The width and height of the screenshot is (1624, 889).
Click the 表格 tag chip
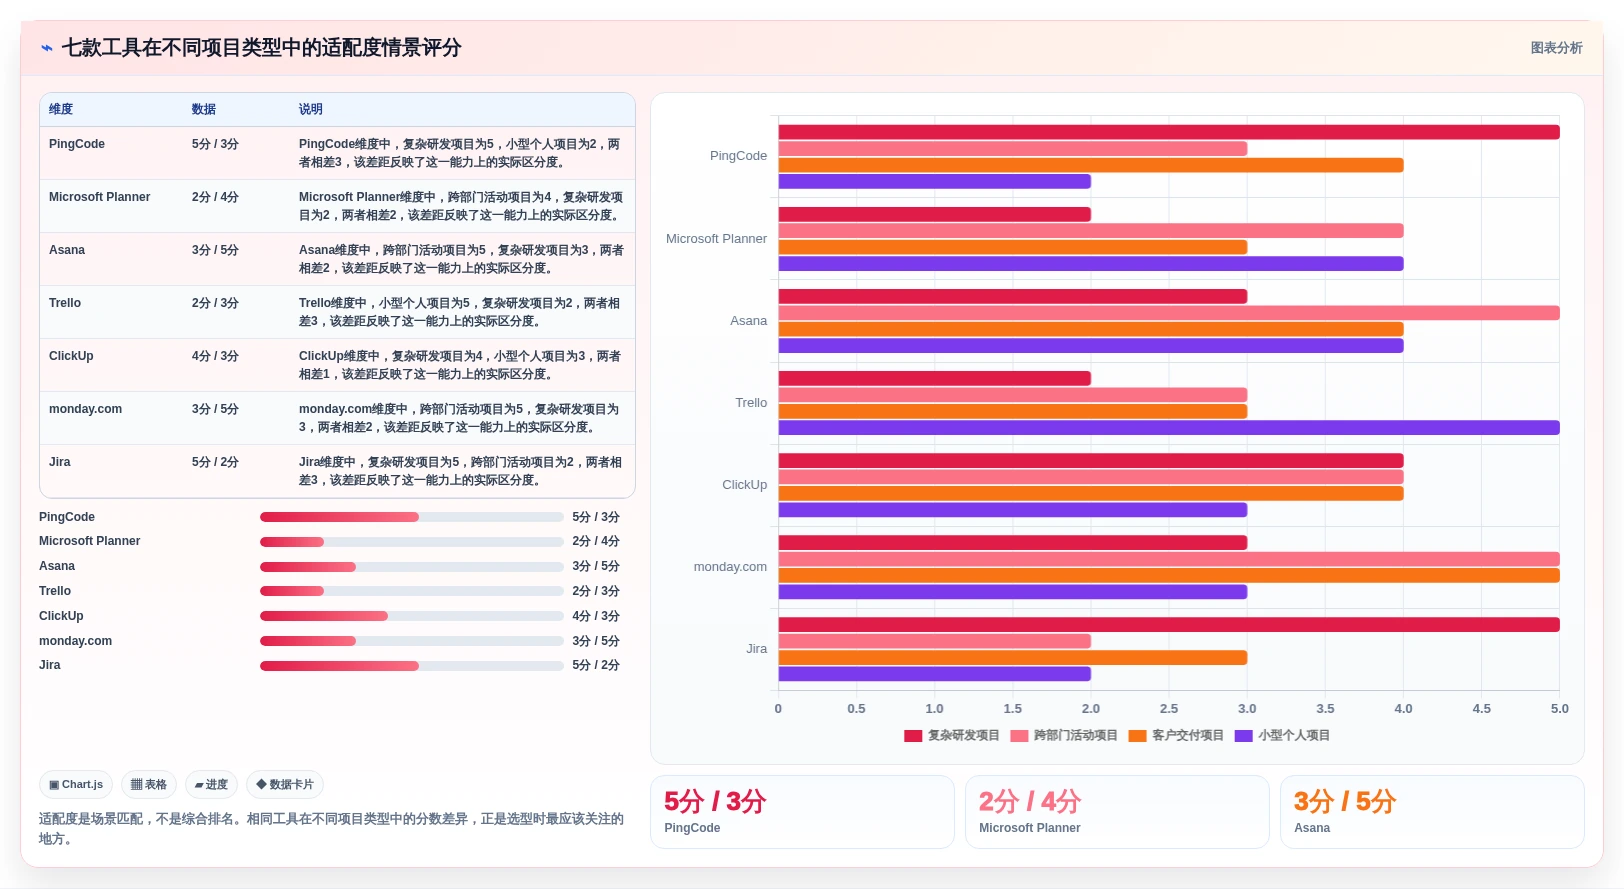pyautogui.click(x=149, y=785)
